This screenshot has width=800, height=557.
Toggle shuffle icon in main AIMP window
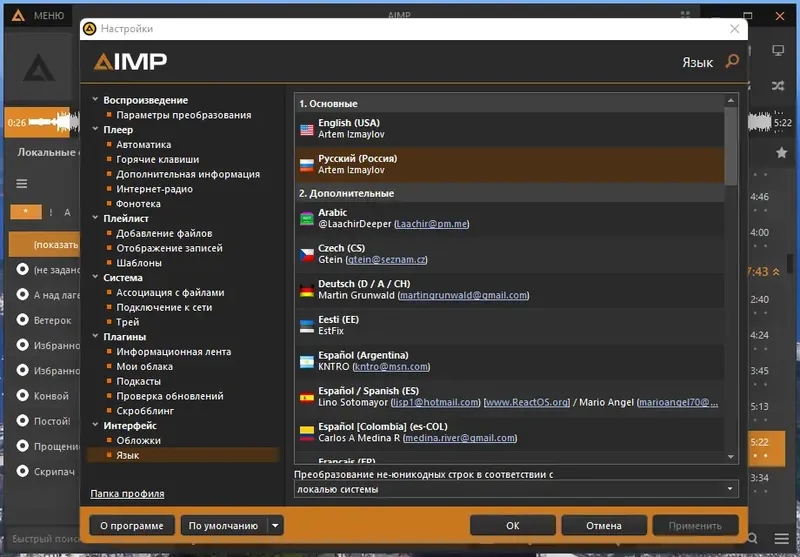[x=778, y=85]
